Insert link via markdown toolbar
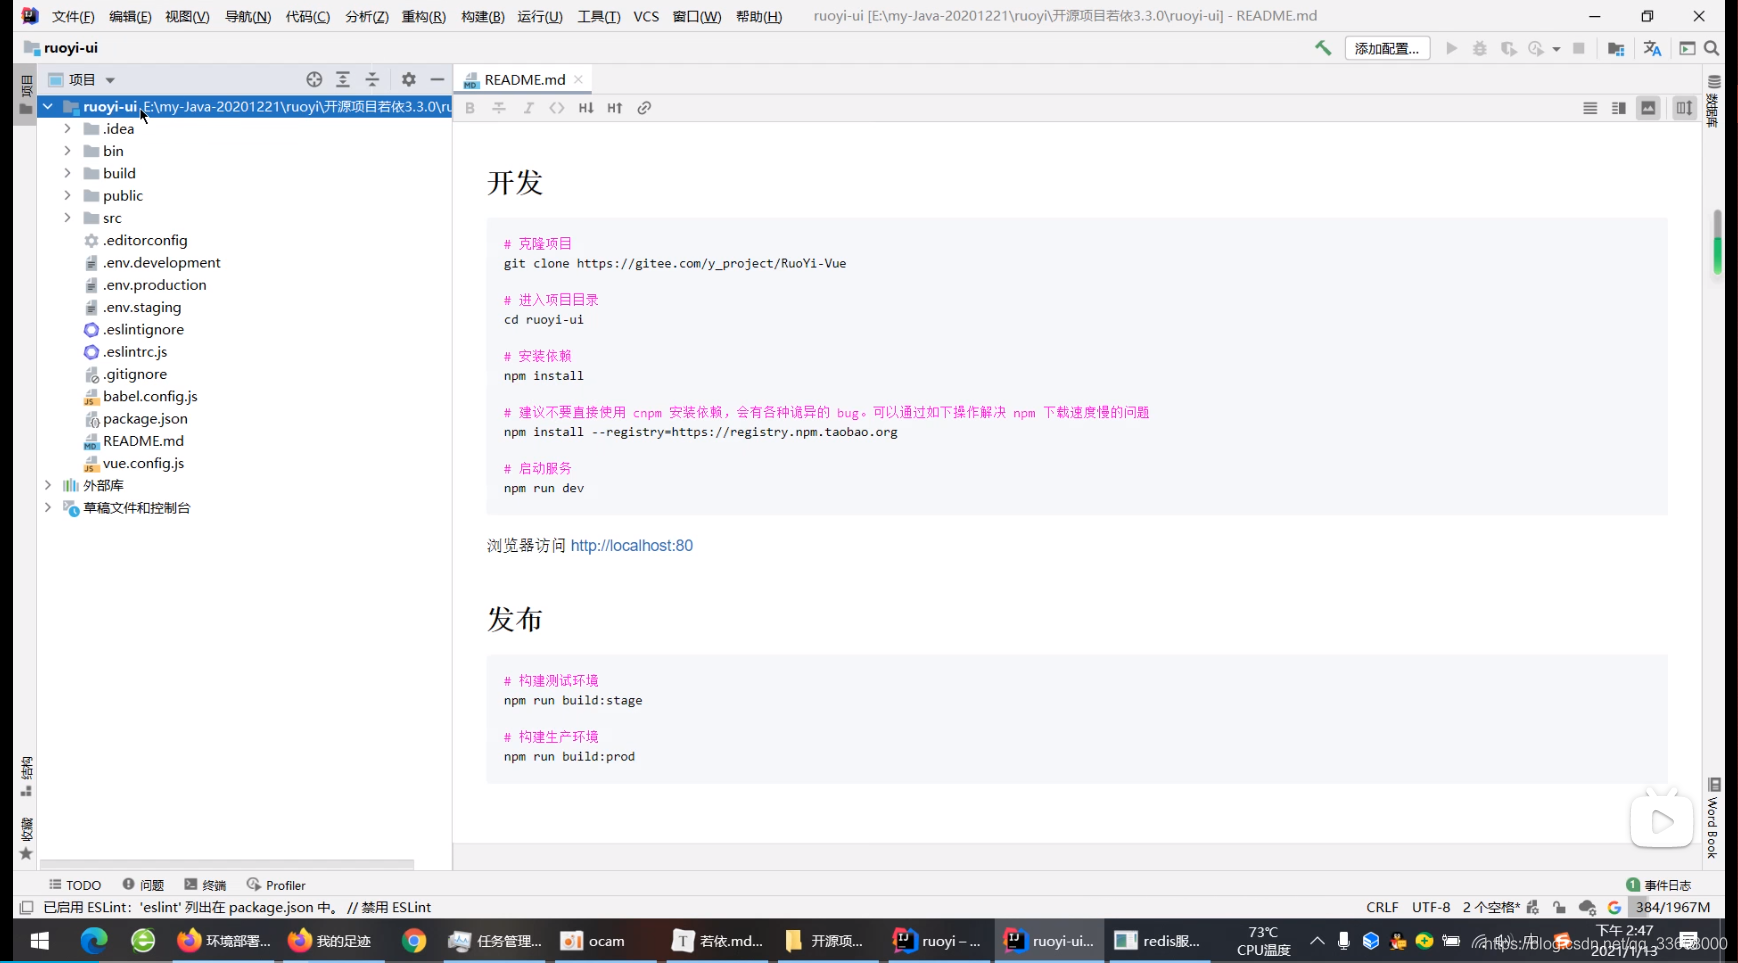The image size is (1738, 963). [x=644, y=108]
